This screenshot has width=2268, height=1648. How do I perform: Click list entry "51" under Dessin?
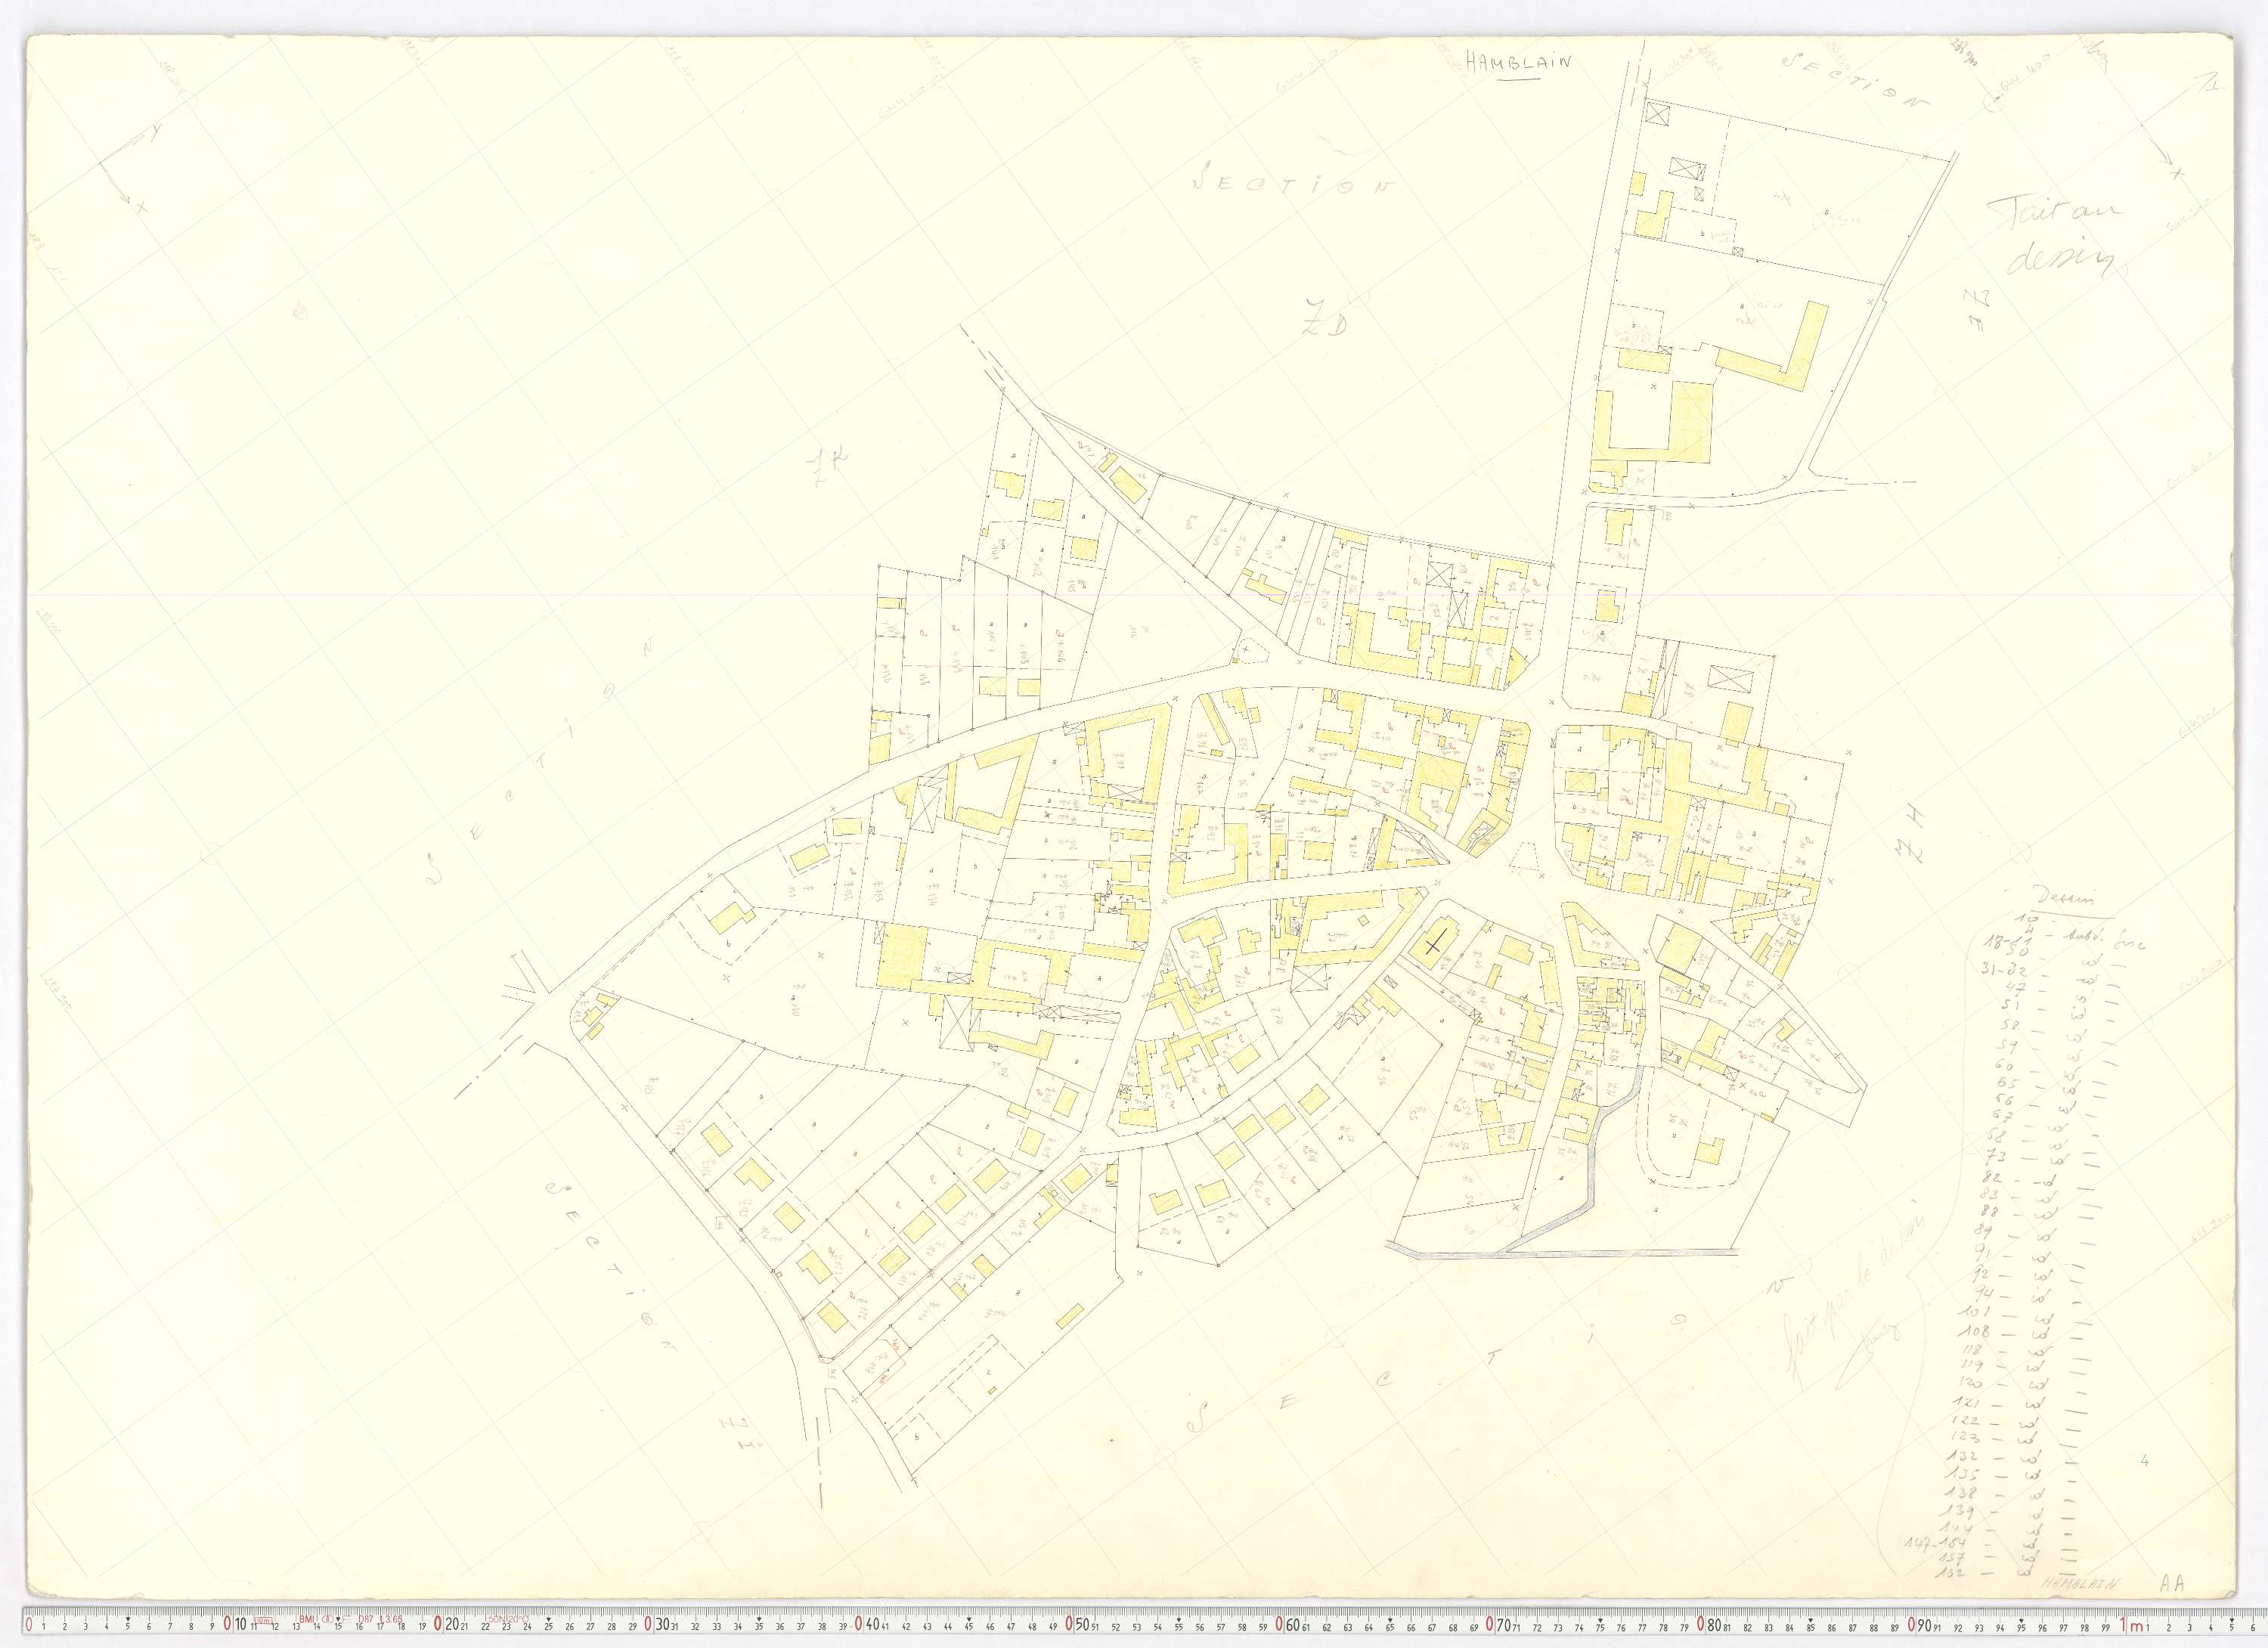click(2010, 1005)
